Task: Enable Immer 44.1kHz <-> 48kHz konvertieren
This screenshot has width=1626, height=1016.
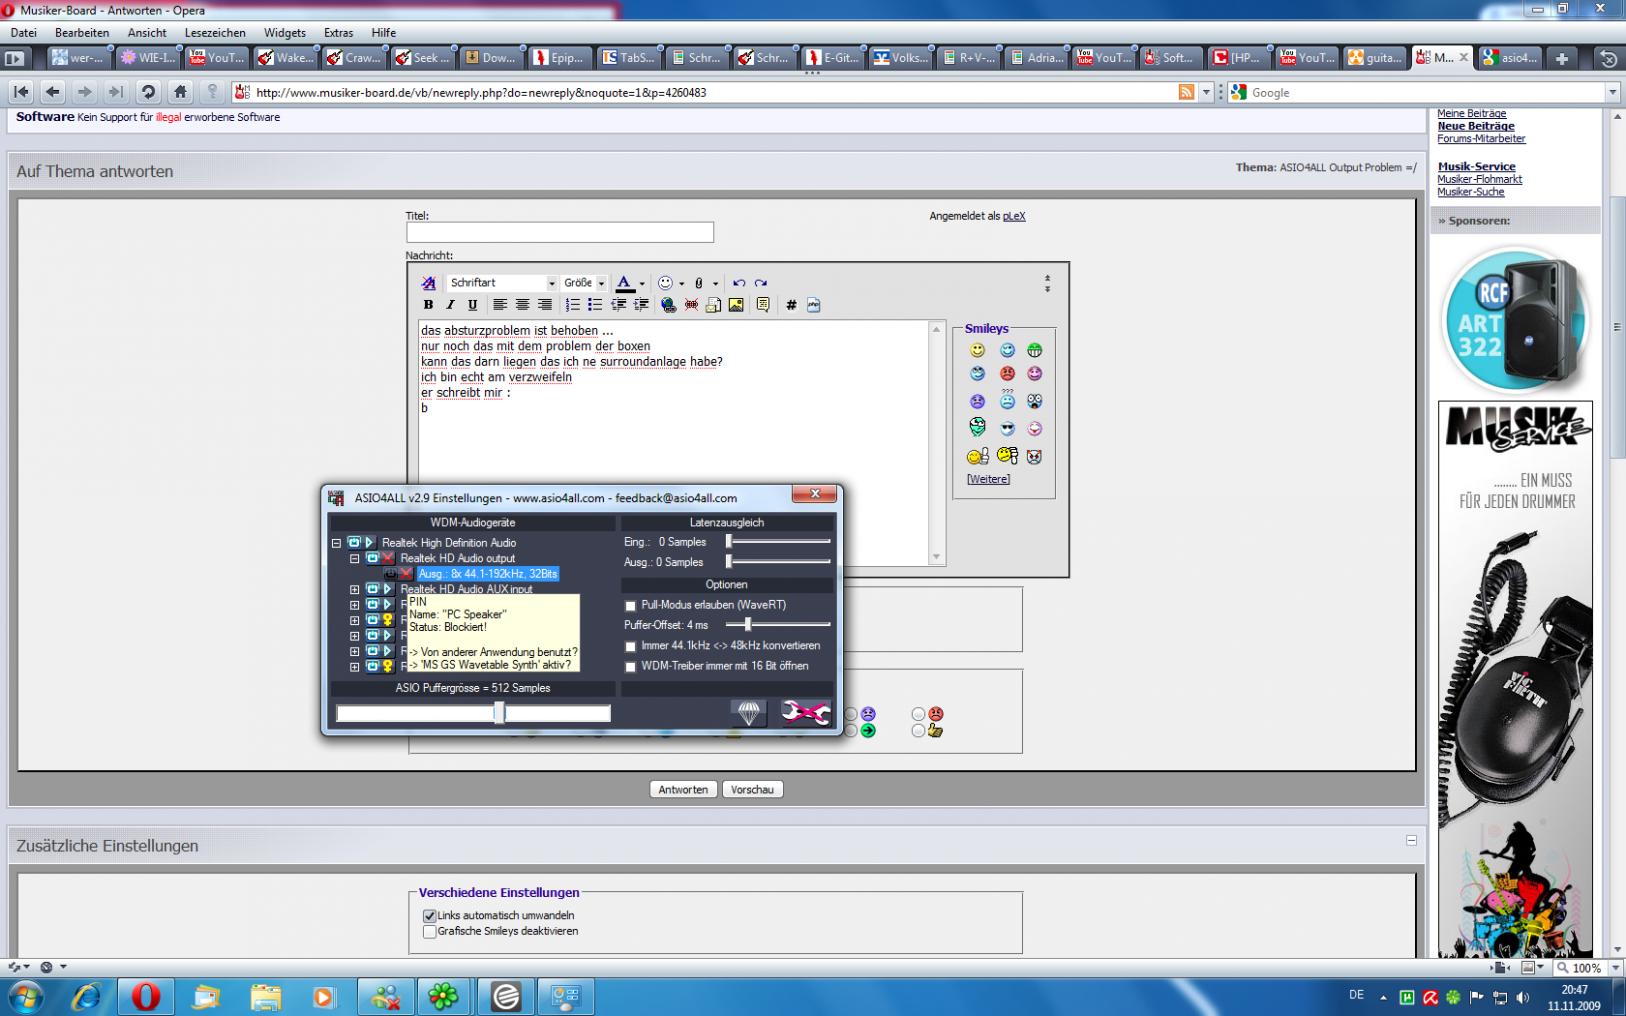Action: click(630, 647)
